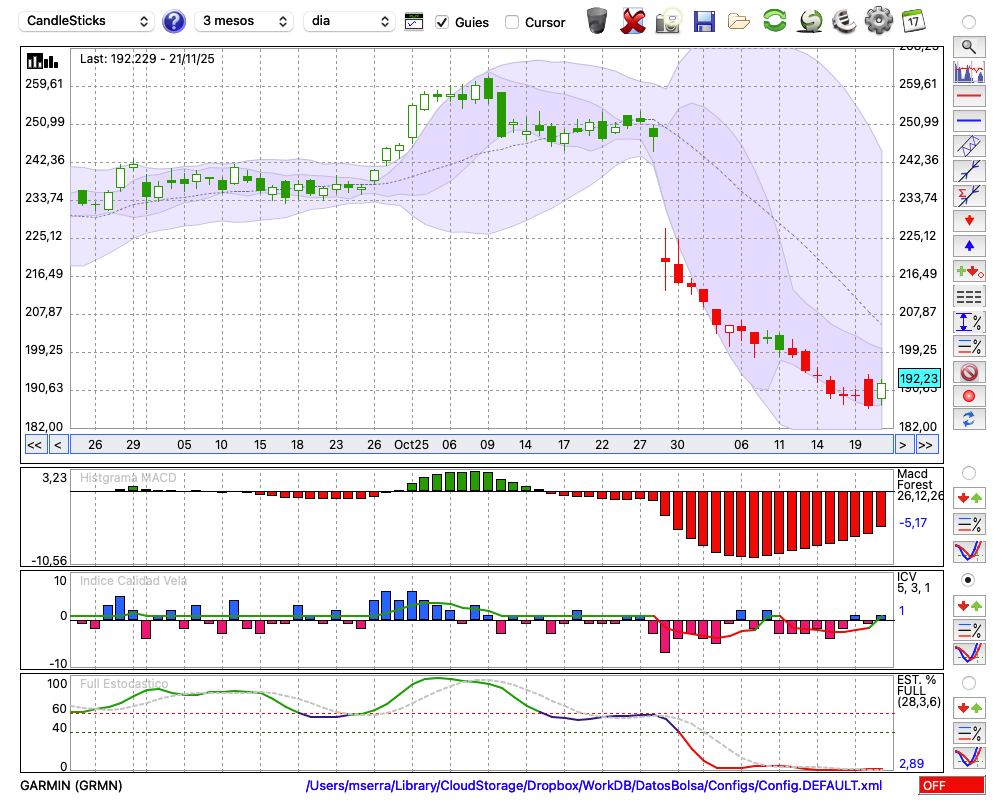Select the radio button beside Macd Forest panel

point(968,472)
